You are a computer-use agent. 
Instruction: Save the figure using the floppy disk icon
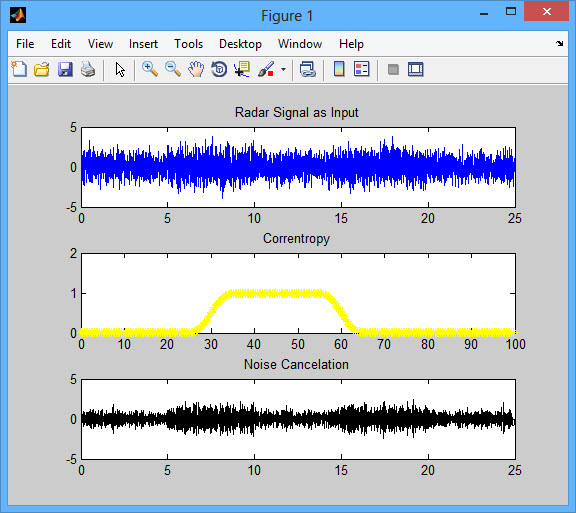point(65,69)
